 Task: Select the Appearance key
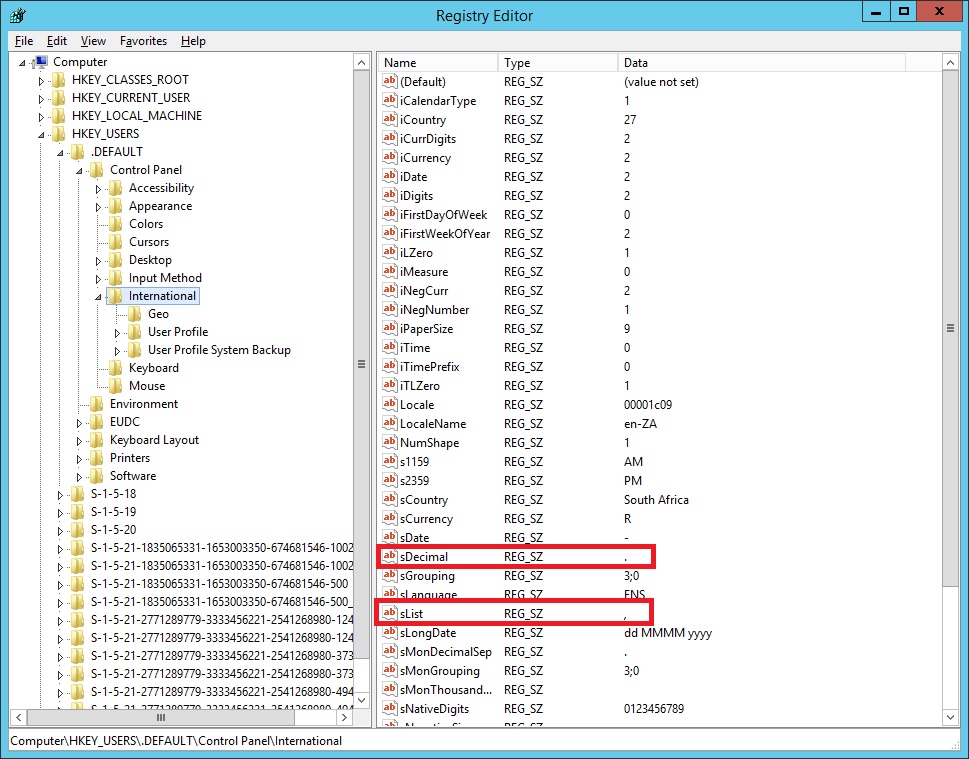pyautogui.click(x=160, y=206)
